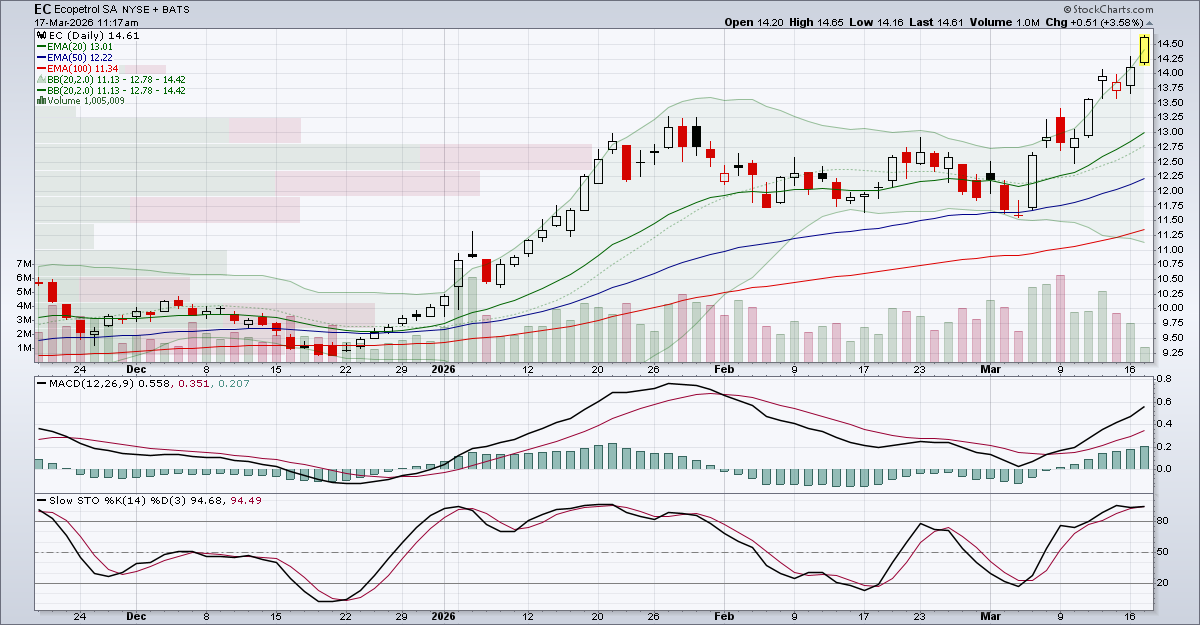Click the '11.00' price axis label
Viewport: 1200px width, 625px height.
click(1172, 249)
